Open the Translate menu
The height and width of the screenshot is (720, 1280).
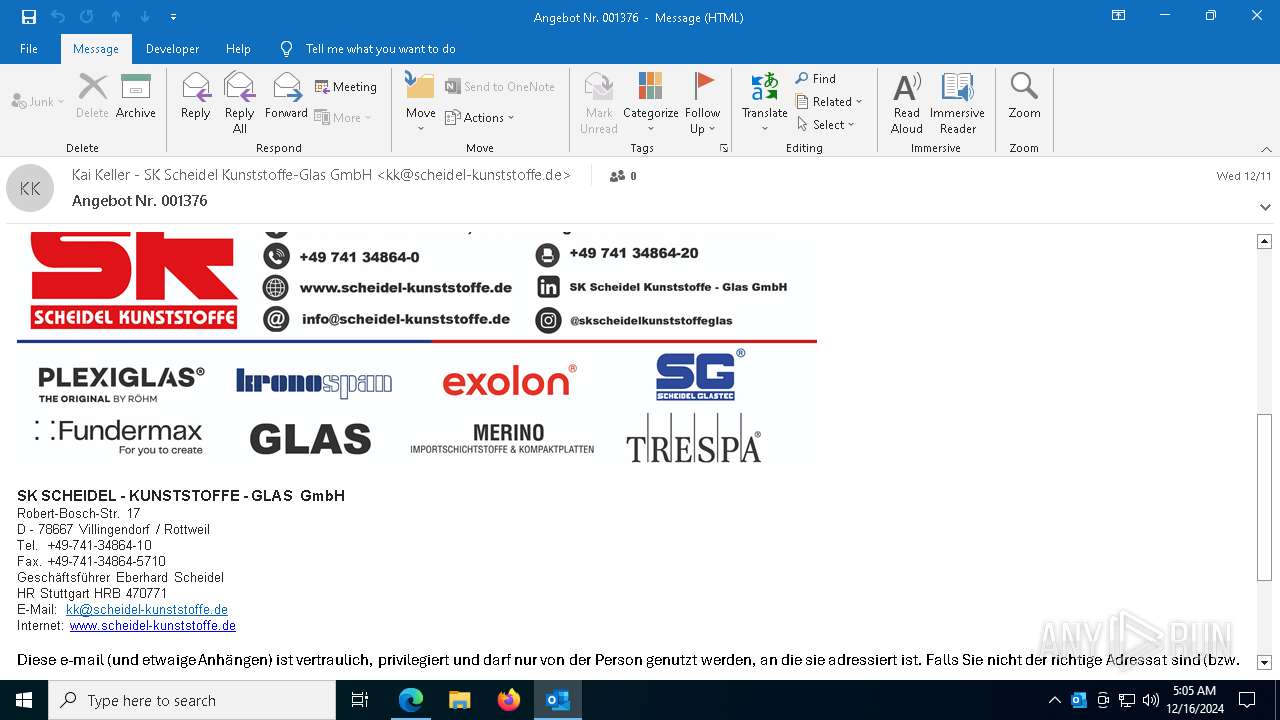click(765, 102)
